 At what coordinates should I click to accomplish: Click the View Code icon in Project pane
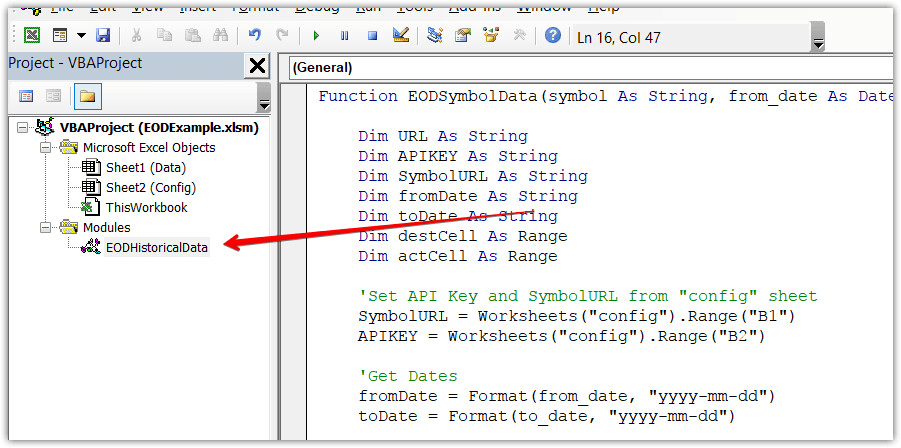point(26,96)
